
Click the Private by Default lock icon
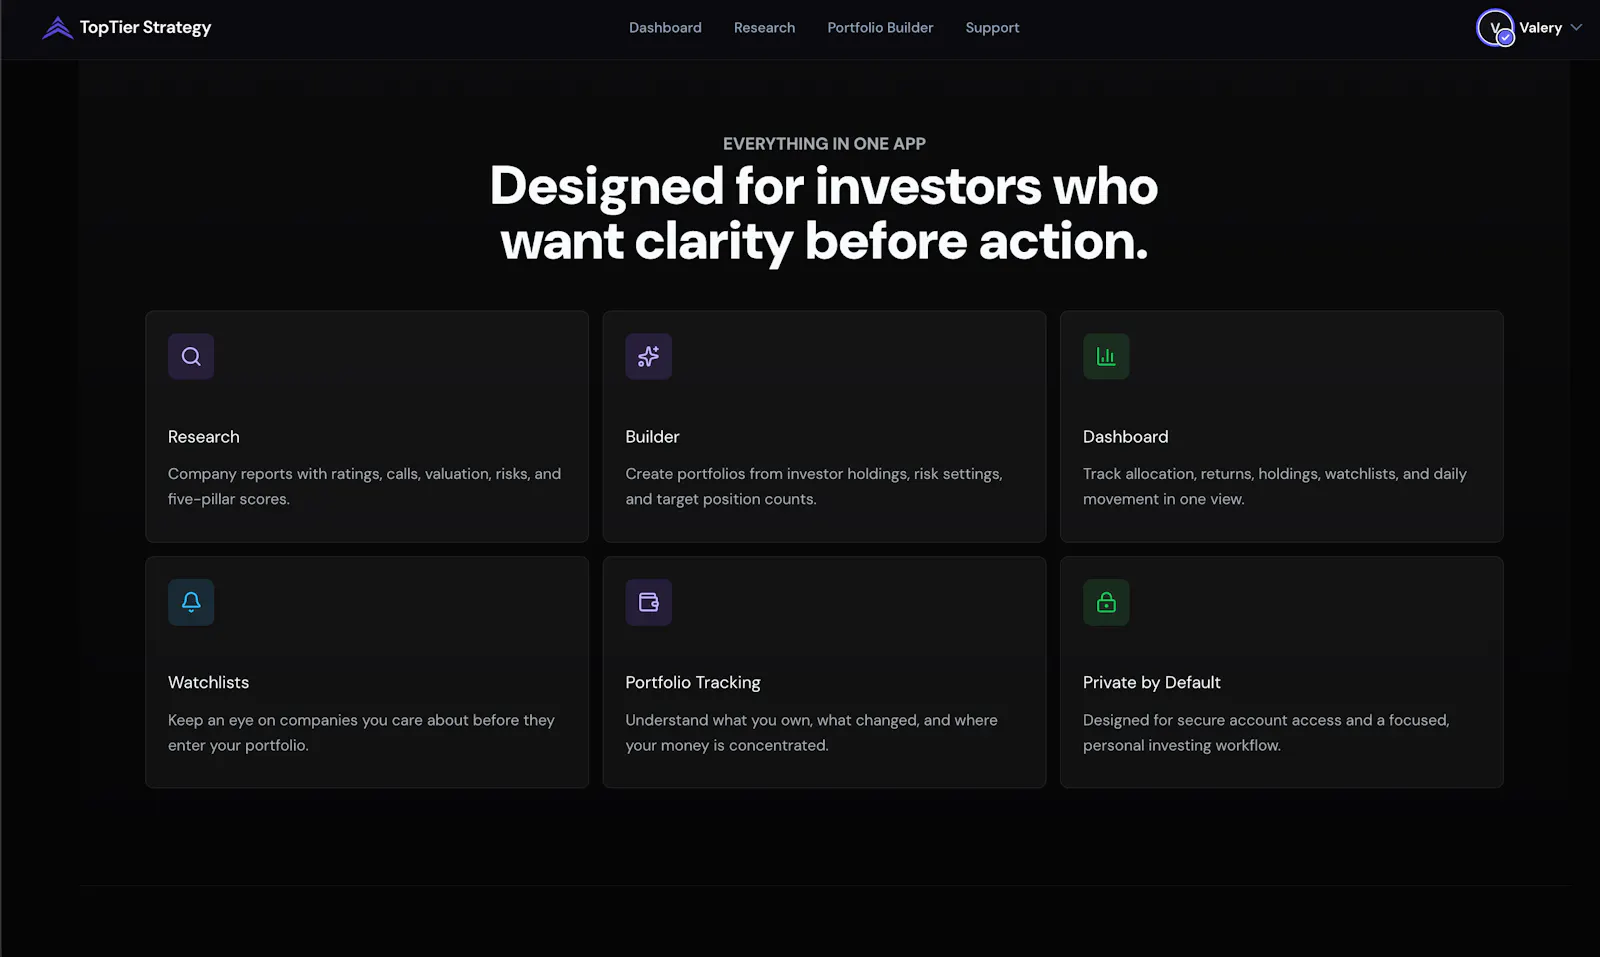[x=1106, y=602]
